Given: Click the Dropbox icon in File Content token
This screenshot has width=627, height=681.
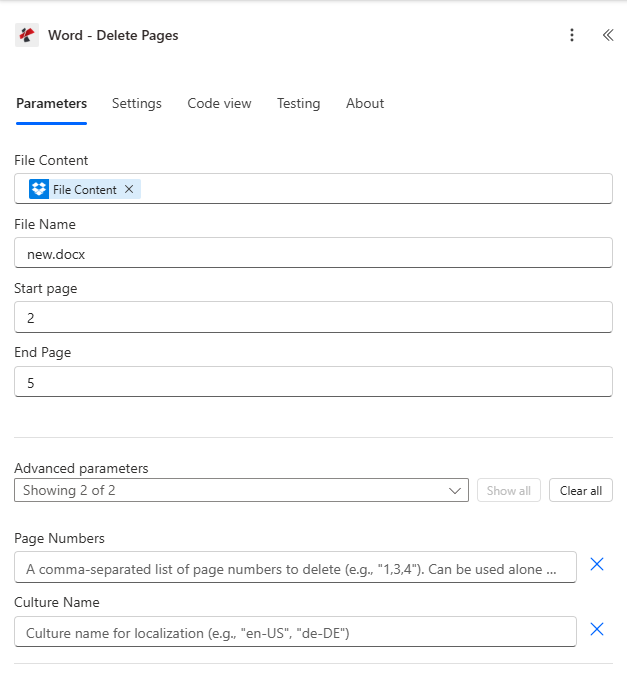Looking at the screenshot, I should click(39, 189).
